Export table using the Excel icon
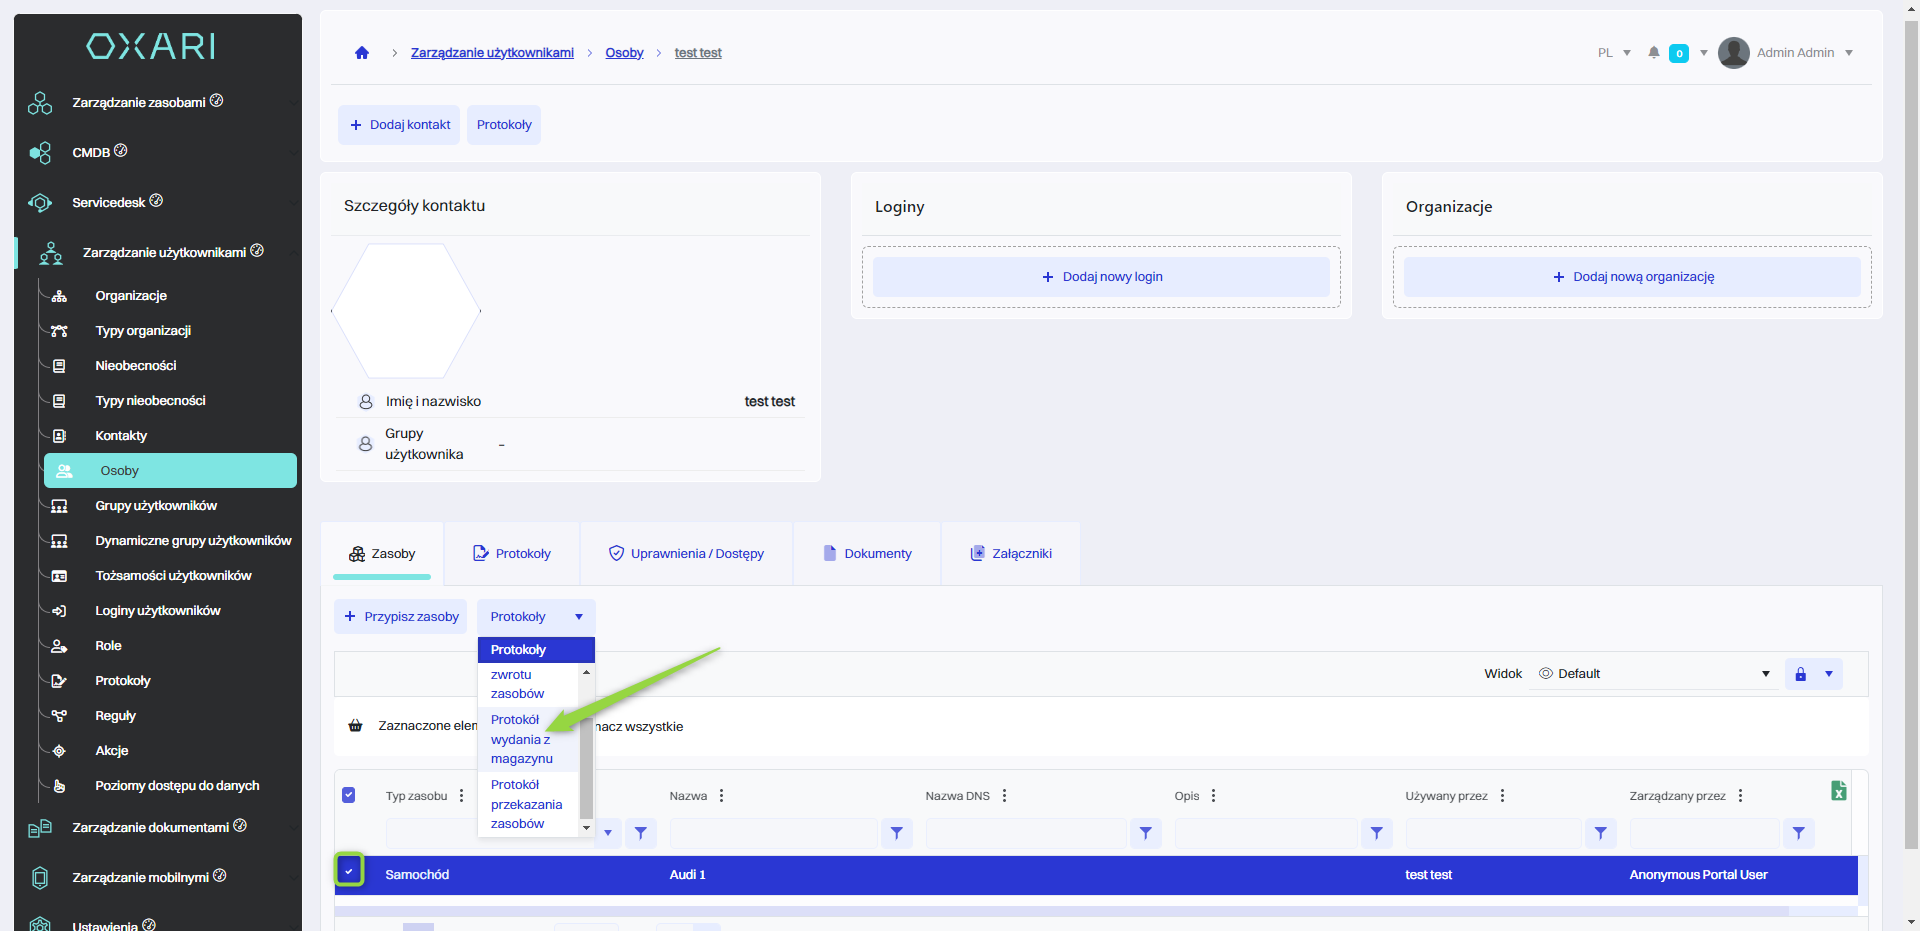Image resolution: width=1920 pixels, height=931 pixels. point(1838,791)
